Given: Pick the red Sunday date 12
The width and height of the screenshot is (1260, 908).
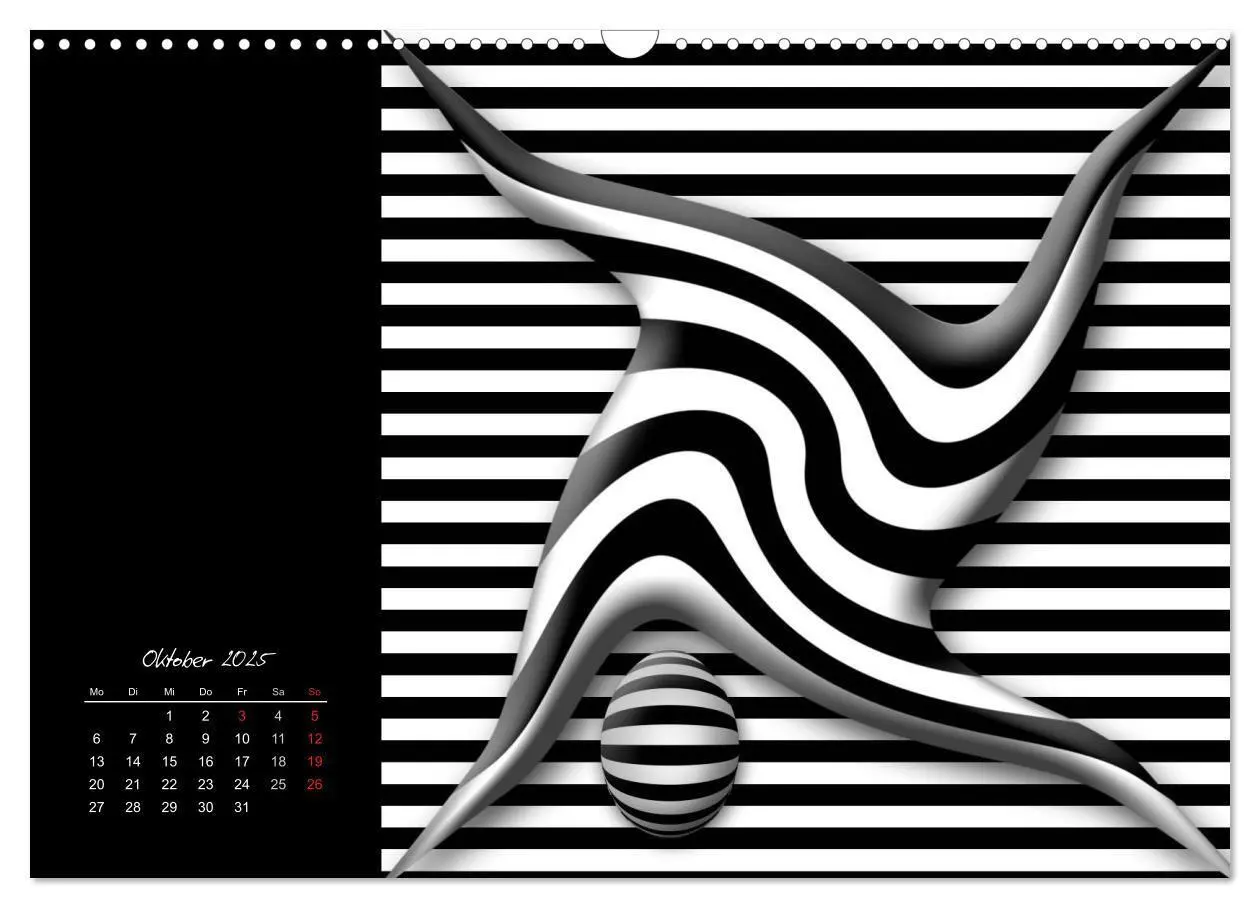Looking at the screenshot, I should pyautogui.click(x=315, y=739).
